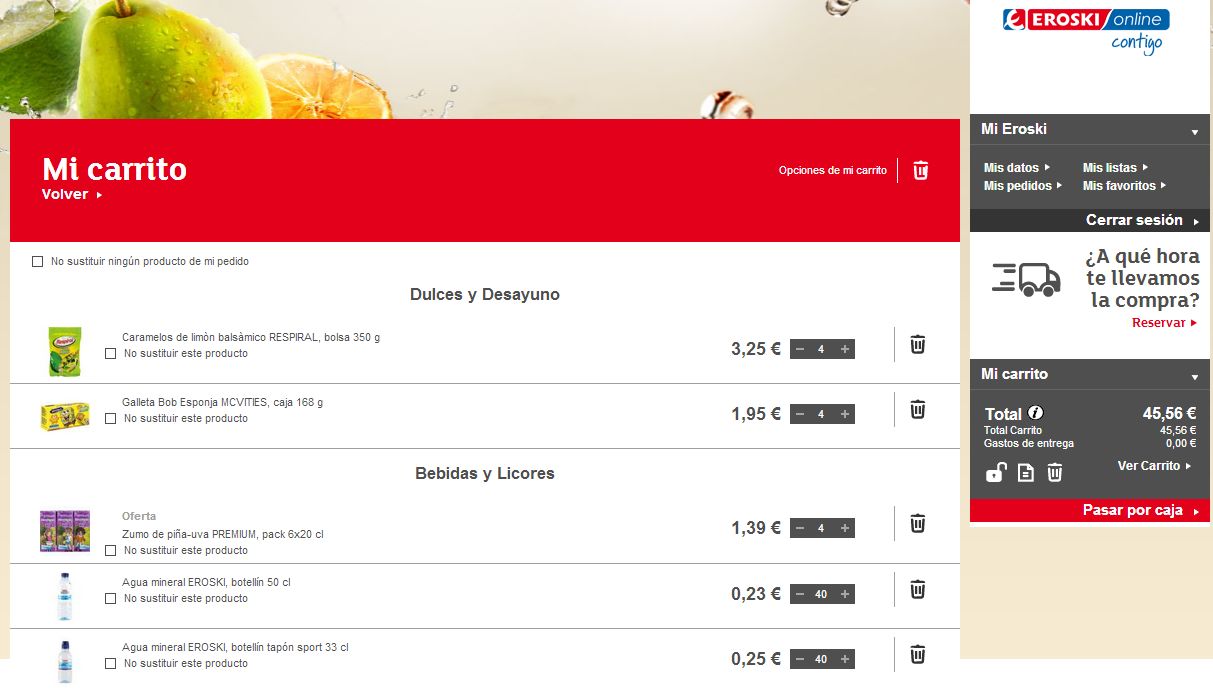Click Agua mineral botellín tapón sport name

pos(235,648)
